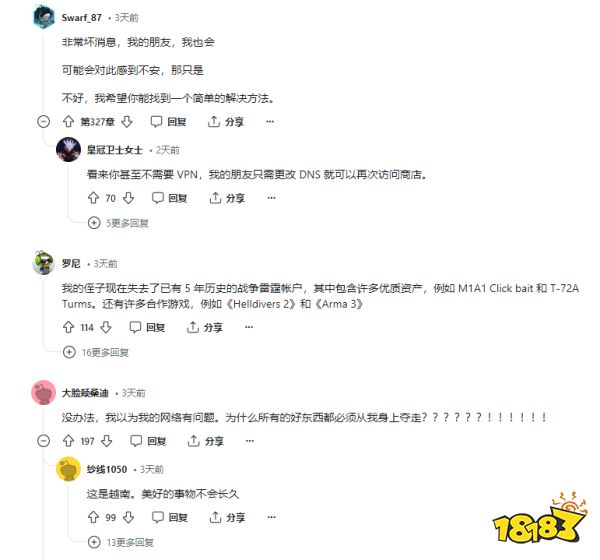Downvote the comment with 99 votes
Viewport: 600px width, 560px height.
click(129, 517)
